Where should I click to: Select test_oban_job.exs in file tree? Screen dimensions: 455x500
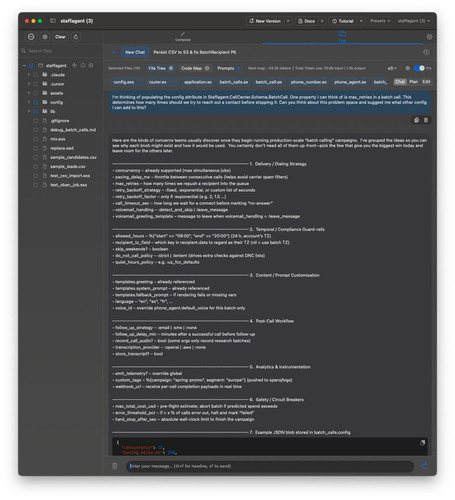coord(68,185)
